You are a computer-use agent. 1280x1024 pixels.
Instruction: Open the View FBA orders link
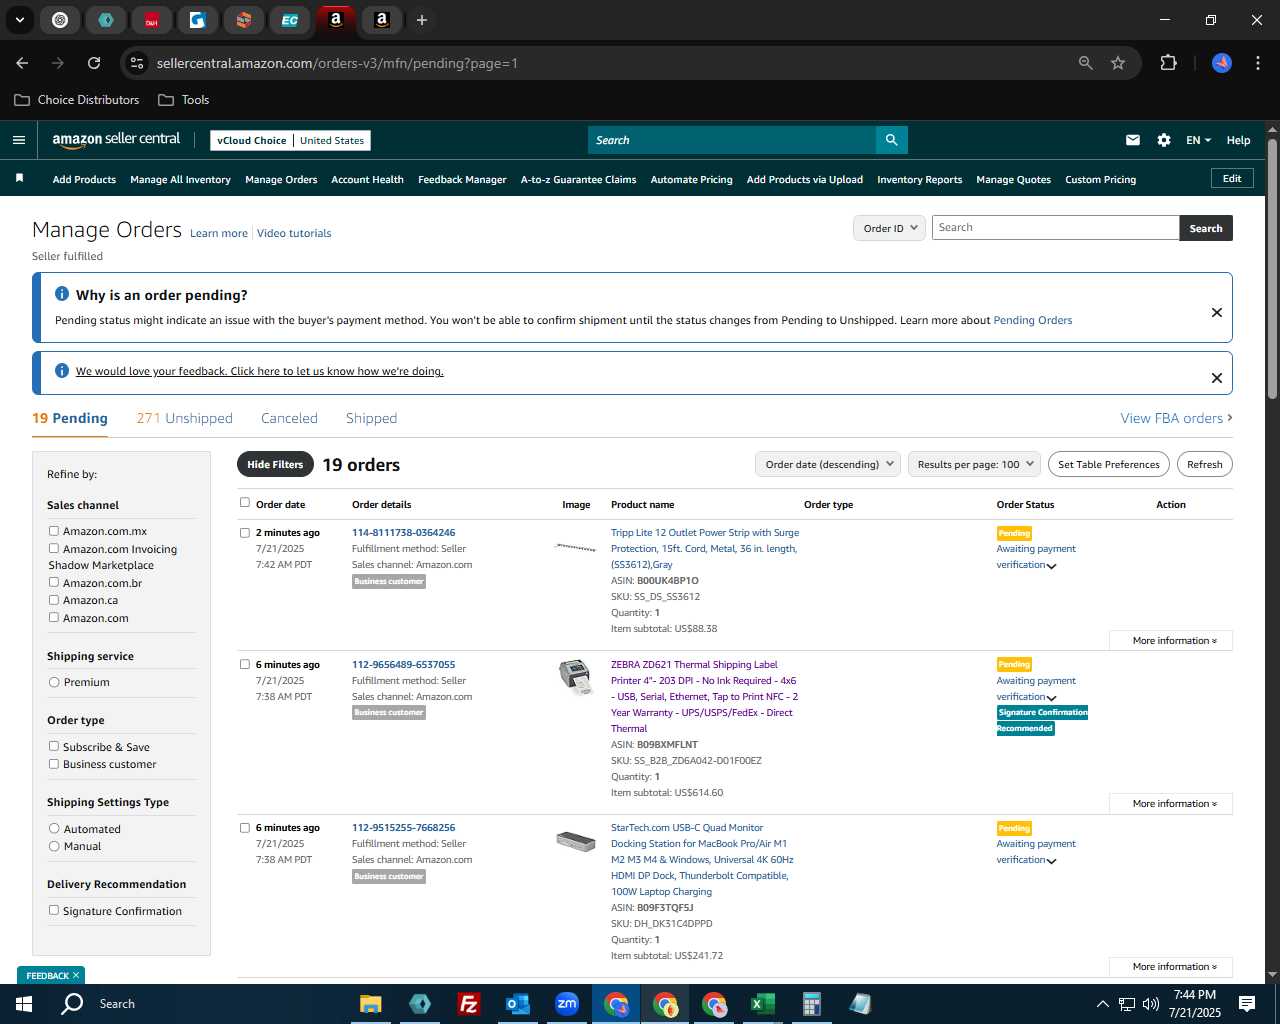tap(1176, 418)
